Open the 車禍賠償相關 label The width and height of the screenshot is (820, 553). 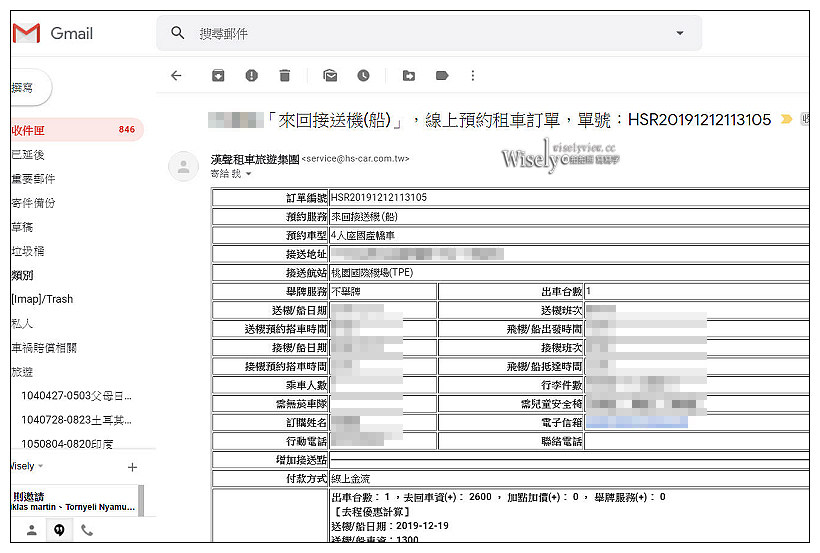tap(44, 347)
